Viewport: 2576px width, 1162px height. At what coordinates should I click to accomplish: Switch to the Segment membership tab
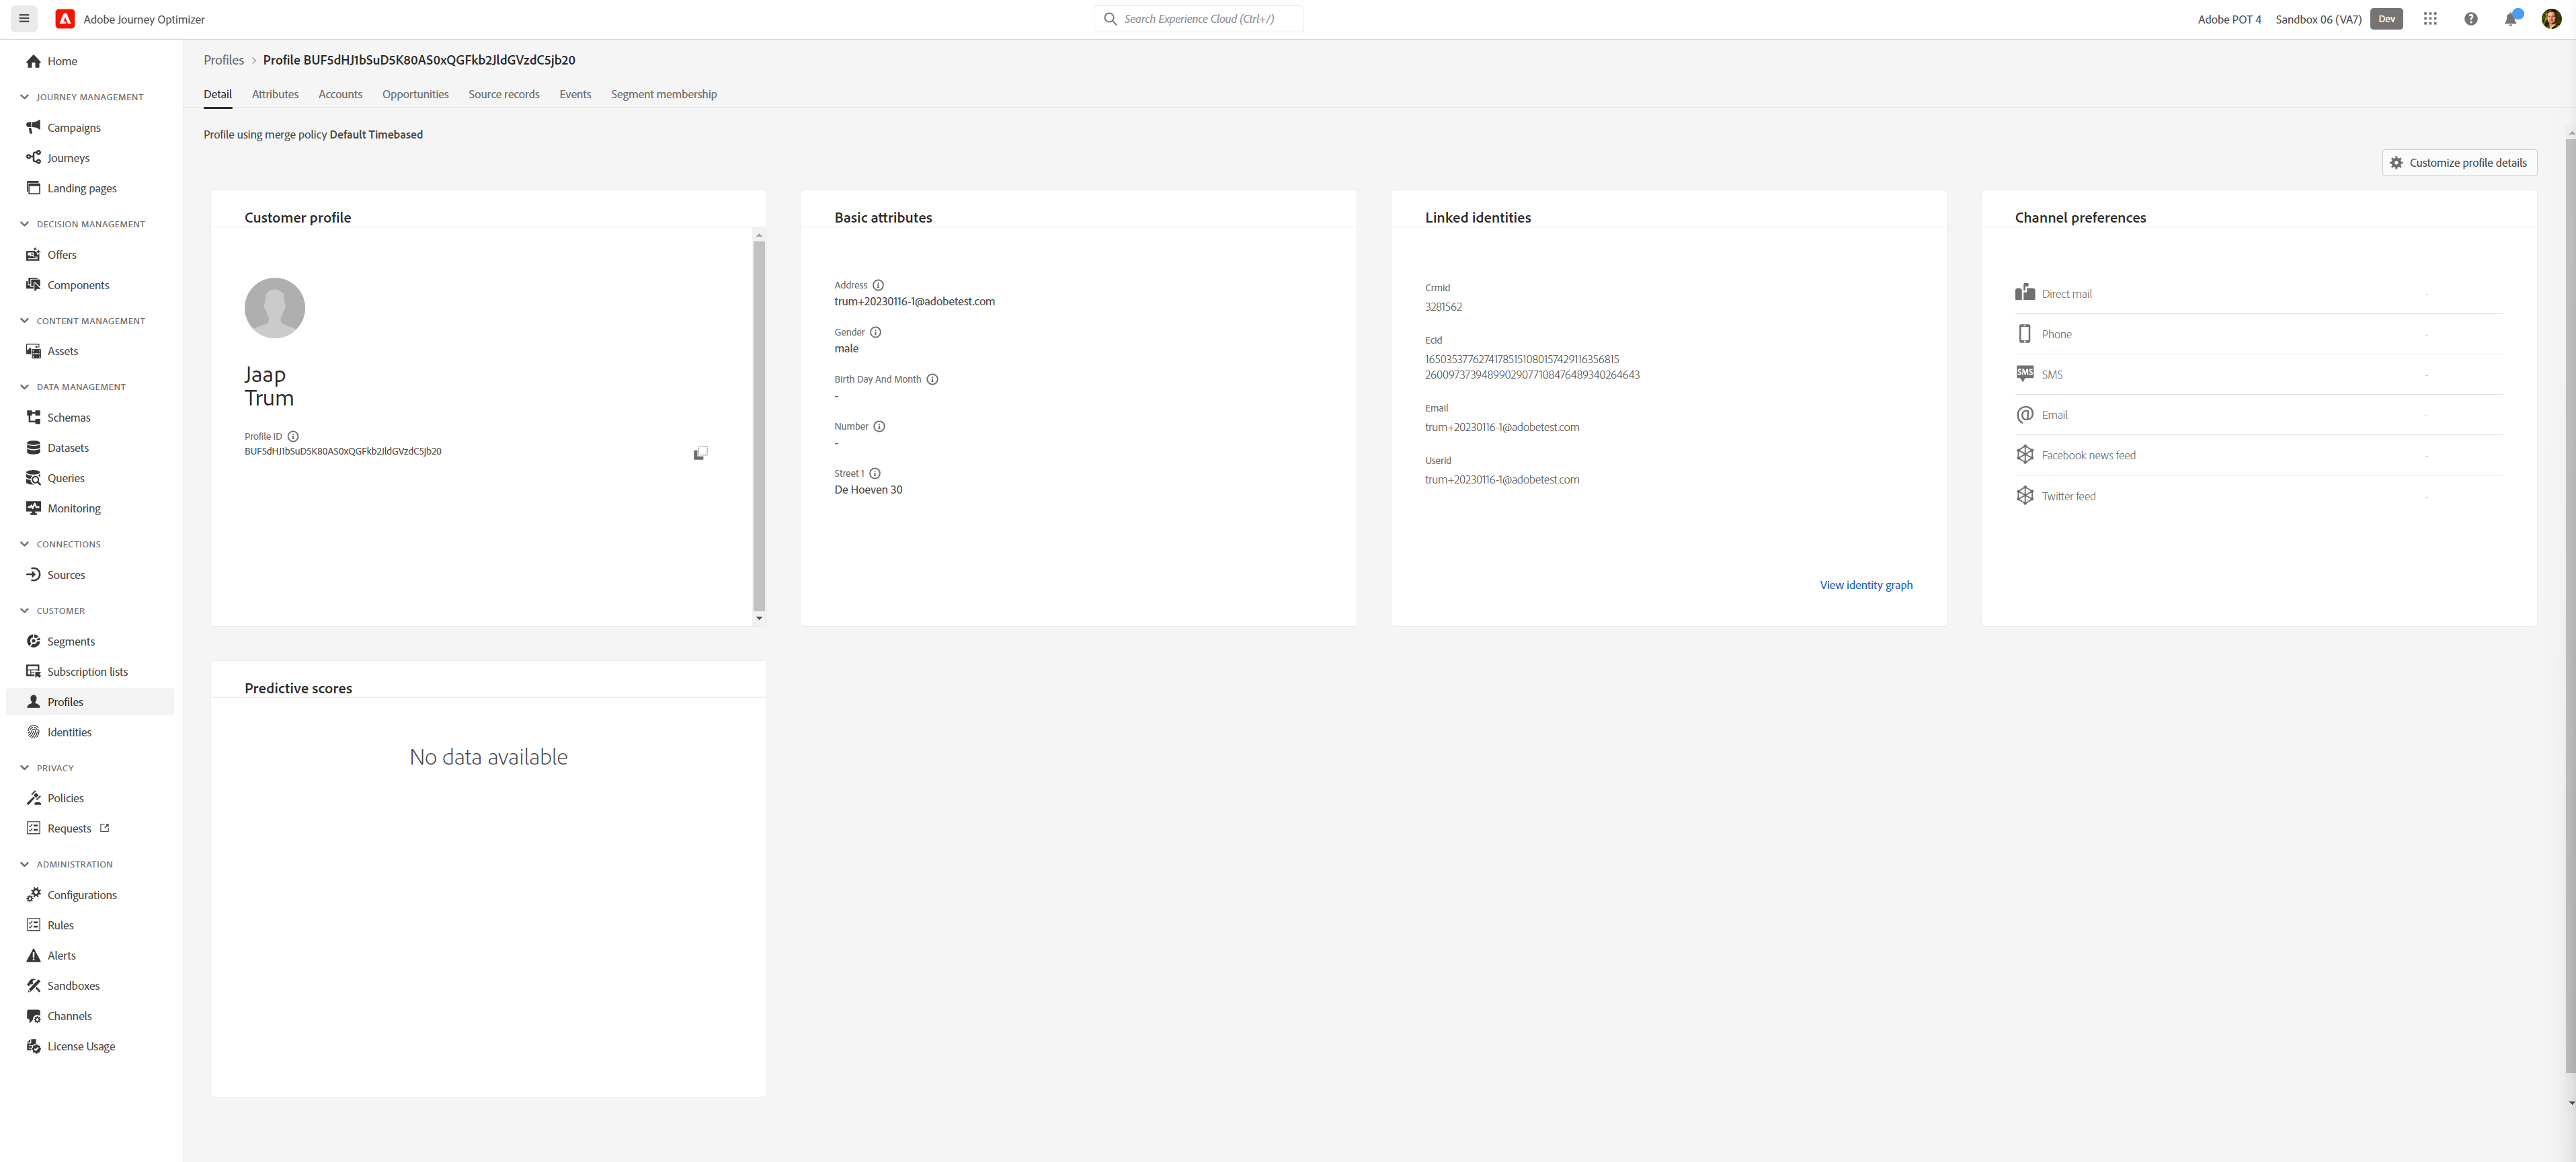point(664,94)
